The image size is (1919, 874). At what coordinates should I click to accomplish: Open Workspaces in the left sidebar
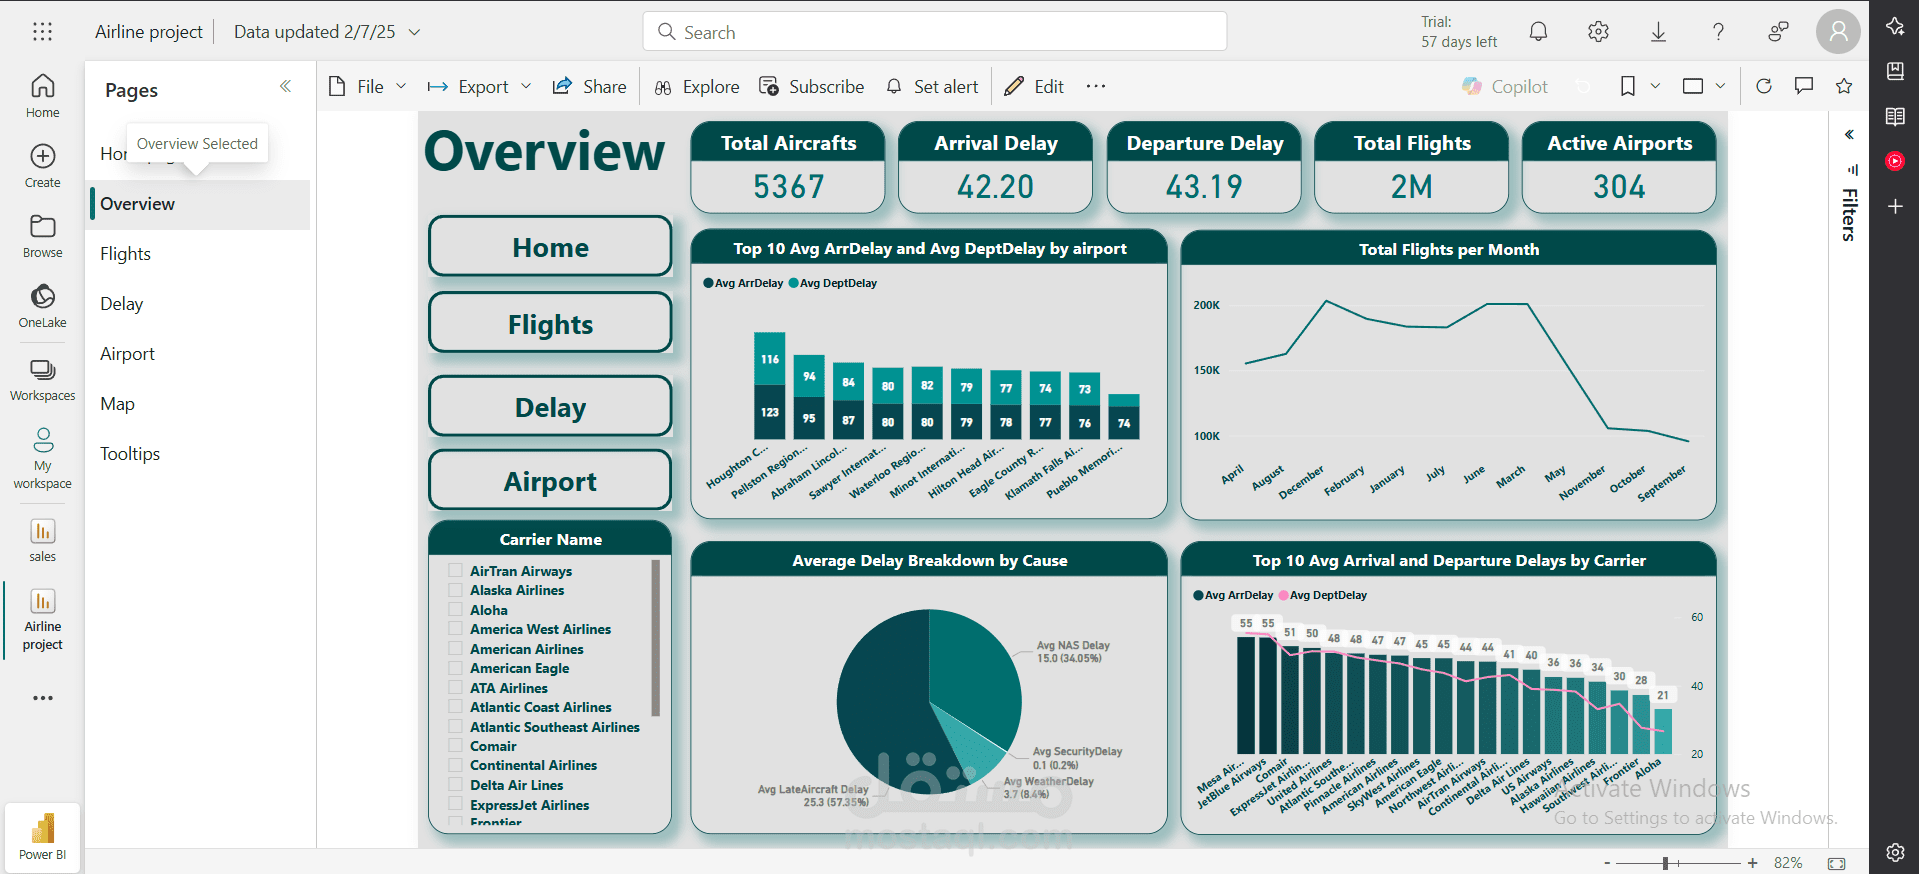[x=42, y=380]
